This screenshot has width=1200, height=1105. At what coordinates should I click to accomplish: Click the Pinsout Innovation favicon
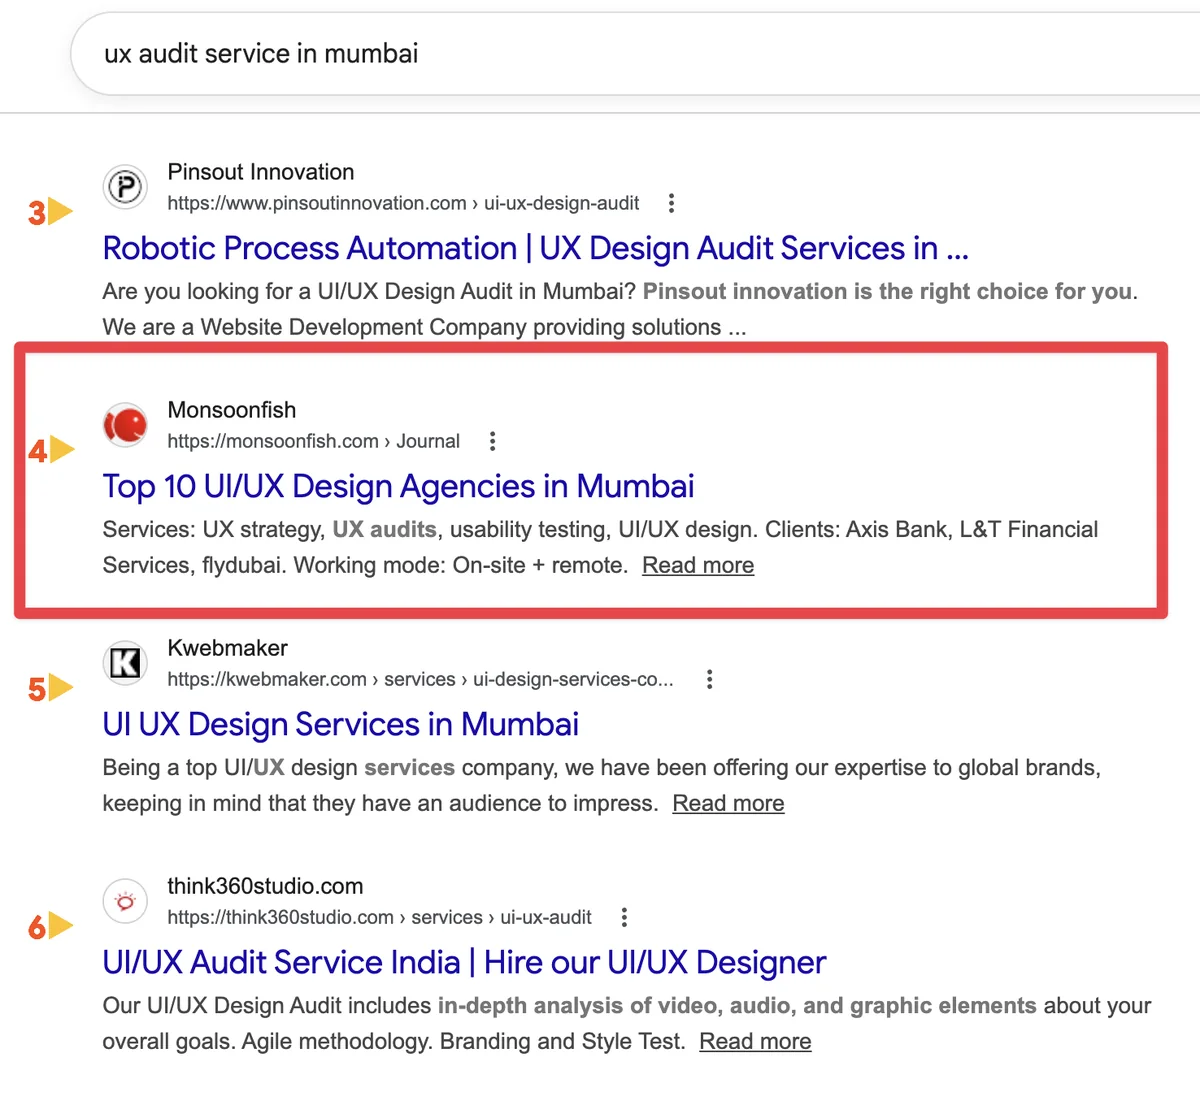(x=125, y=187)
